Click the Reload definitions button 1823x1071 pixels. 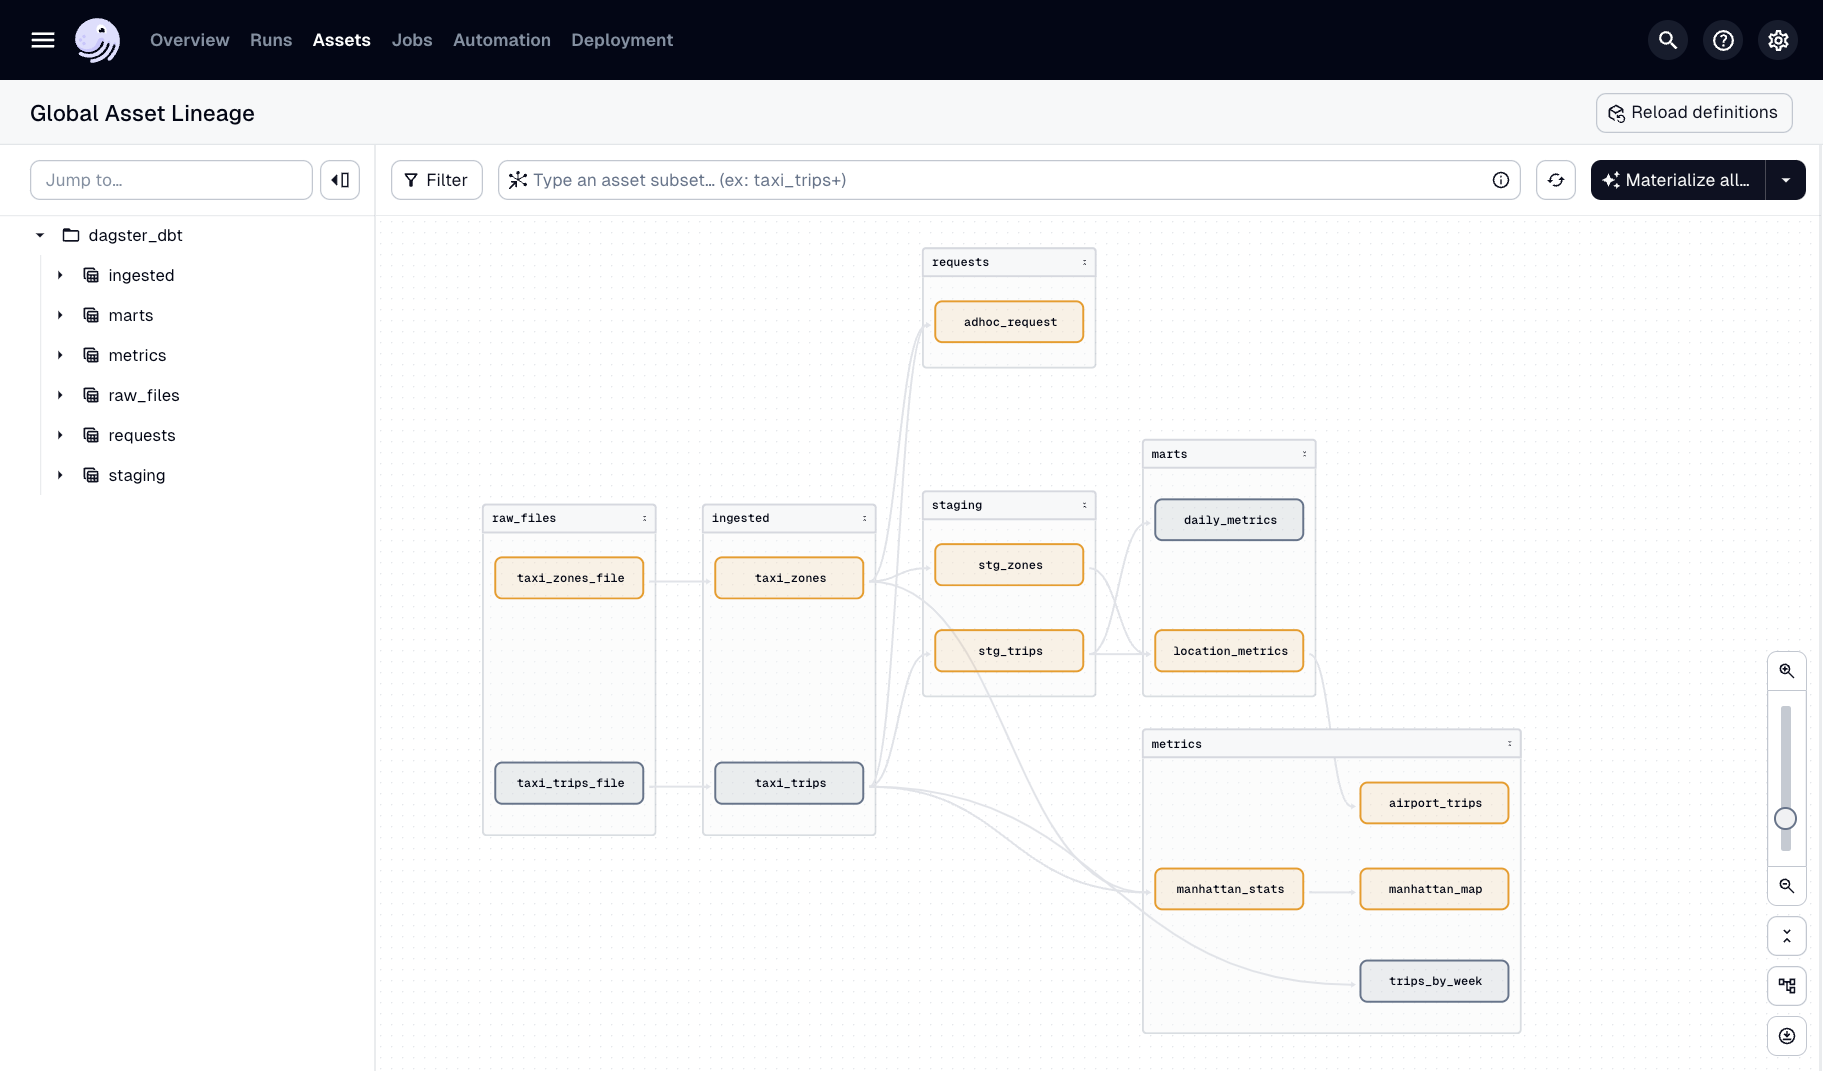(x=1693, y=112)
